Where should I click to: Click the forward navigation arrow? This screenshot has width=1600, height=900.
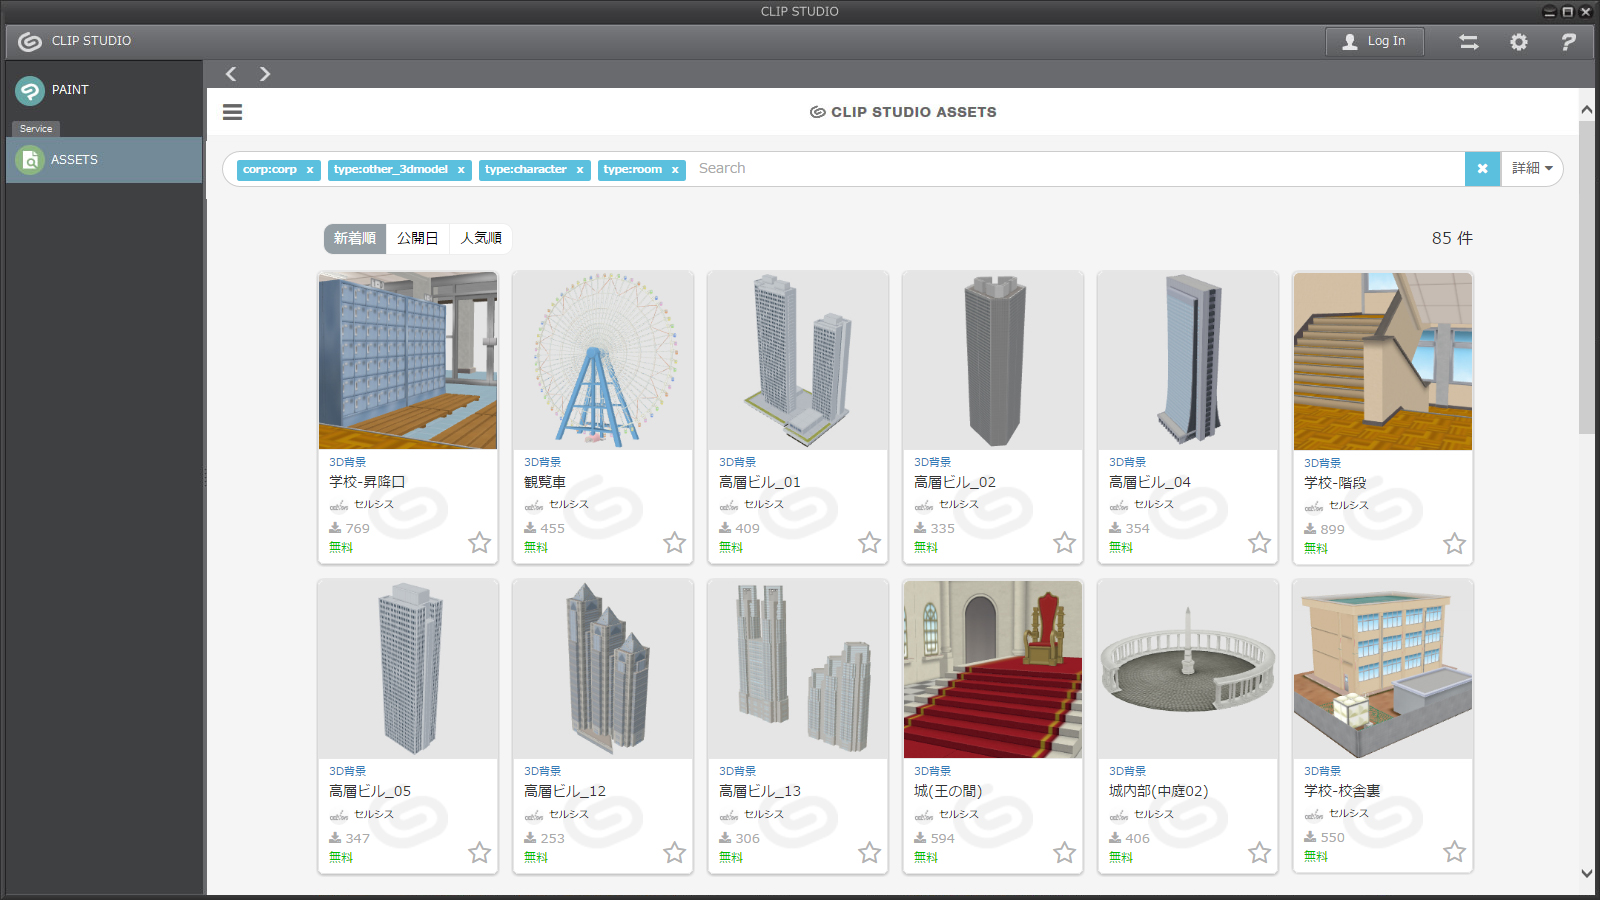(264, 74)
